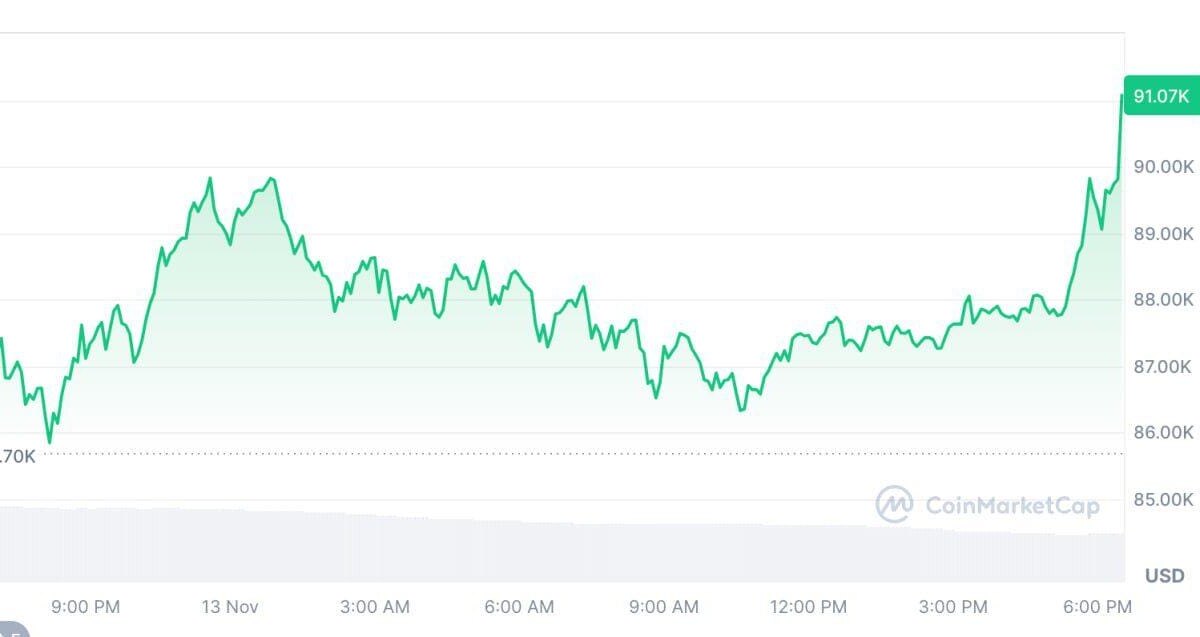Click the 3:00 PM time label

(x=954, y=607)
